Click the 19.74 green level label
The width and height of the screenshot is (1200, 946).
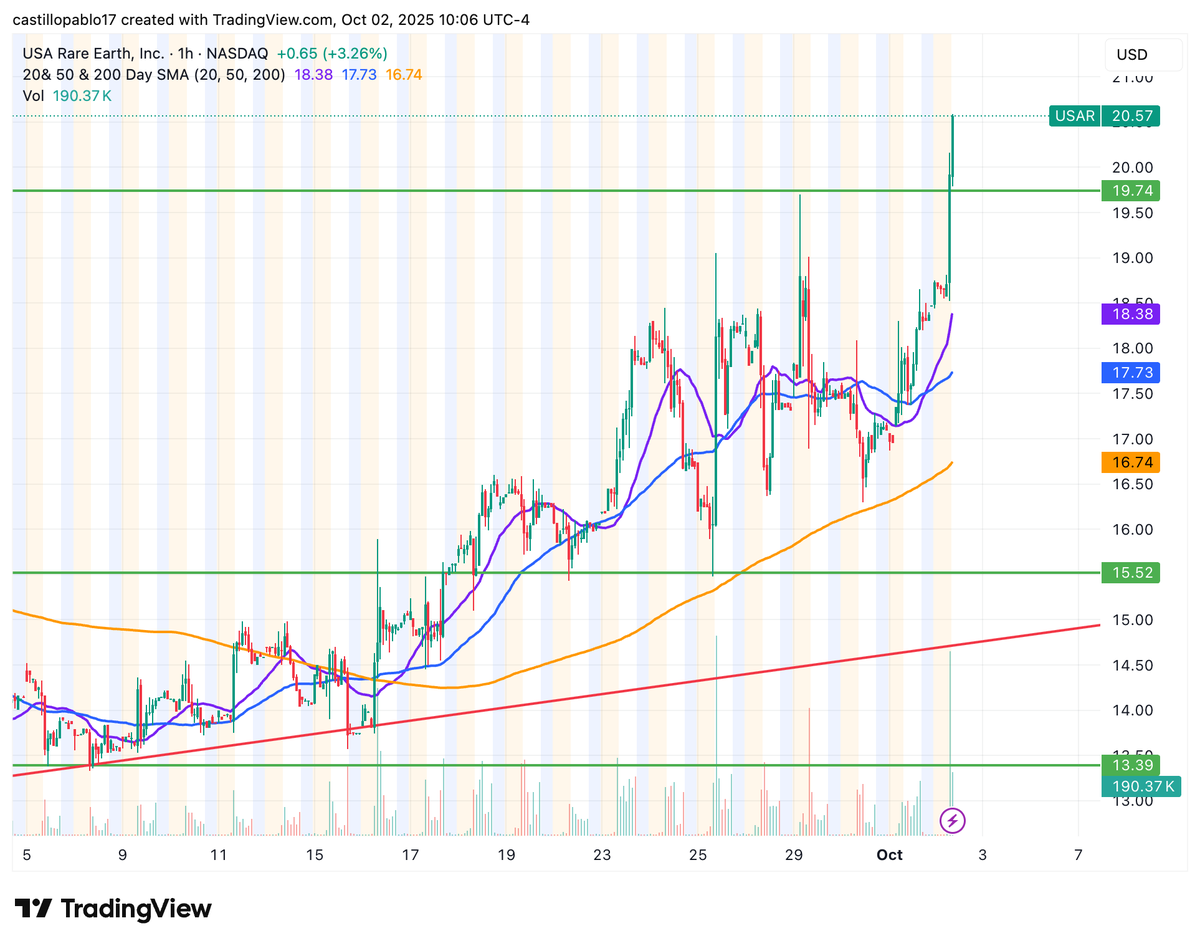pyautogui.click(x=1131, y=190)
